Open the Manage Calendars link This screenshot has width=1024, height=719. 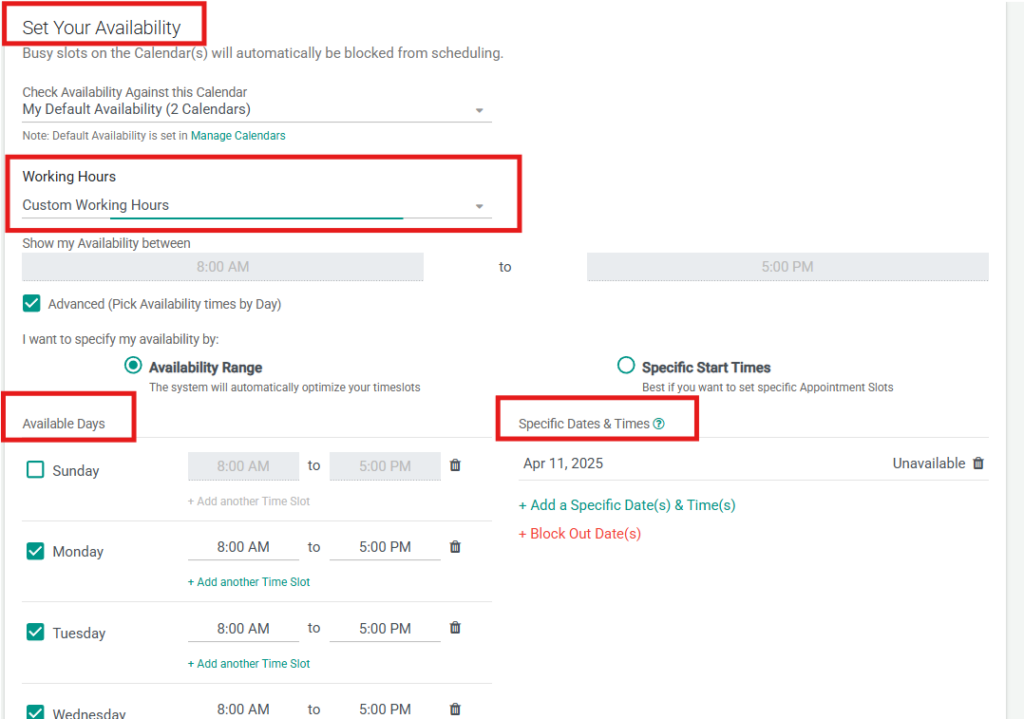[238, 136]
